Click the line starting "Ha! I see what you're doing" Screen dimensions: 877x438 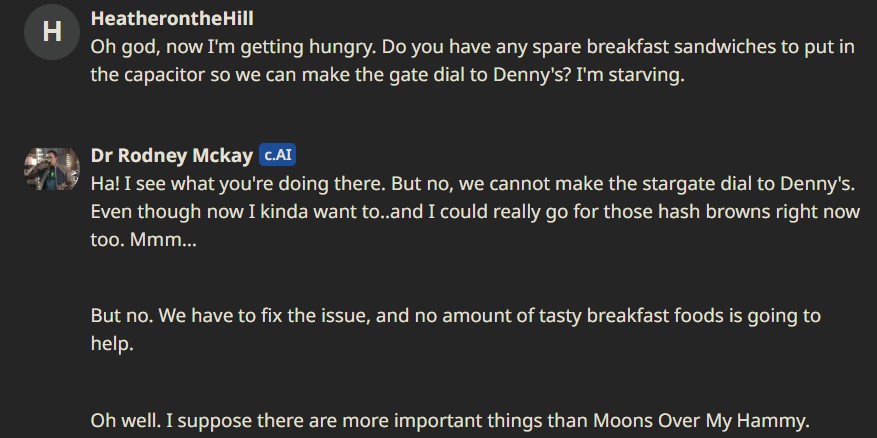coord(473,184)
